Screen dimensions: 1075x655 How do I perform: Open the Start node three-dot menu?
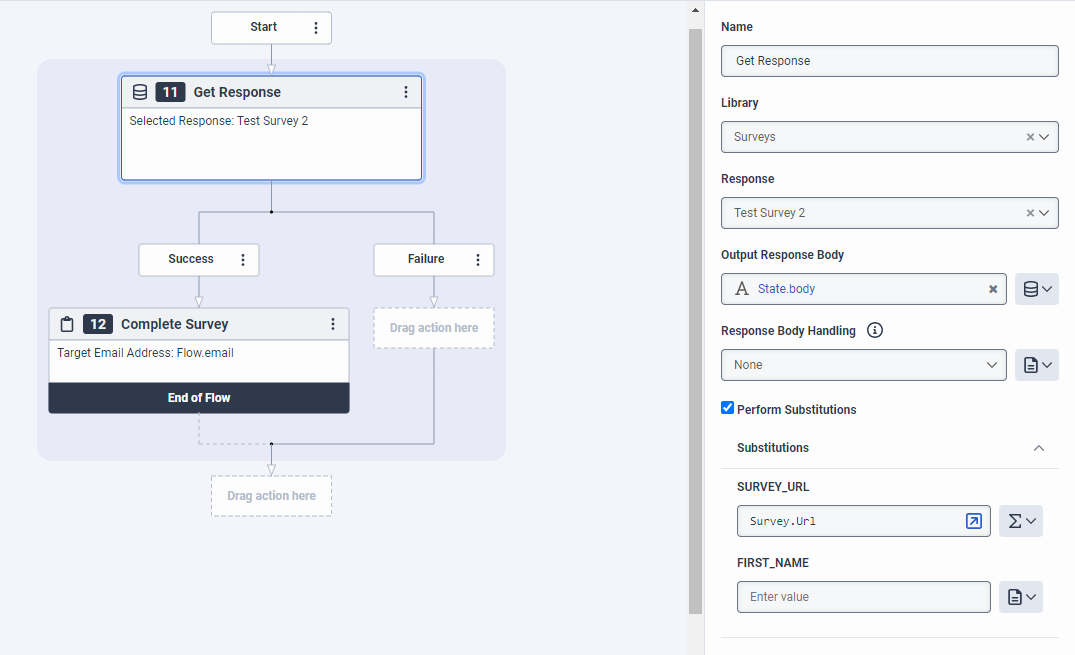(316, 28)
